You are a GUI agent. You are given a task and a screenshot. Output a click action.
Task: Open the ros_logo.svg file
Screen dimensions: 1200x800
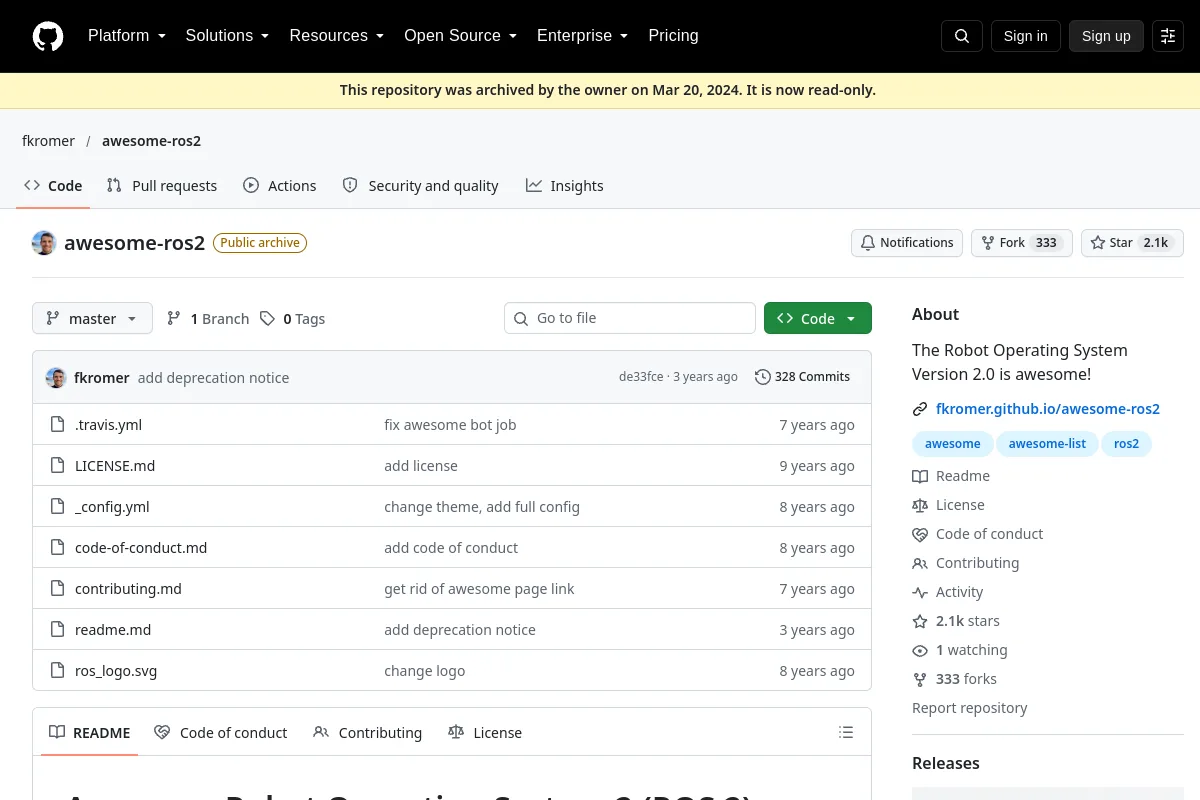click(x=116, y=671)
